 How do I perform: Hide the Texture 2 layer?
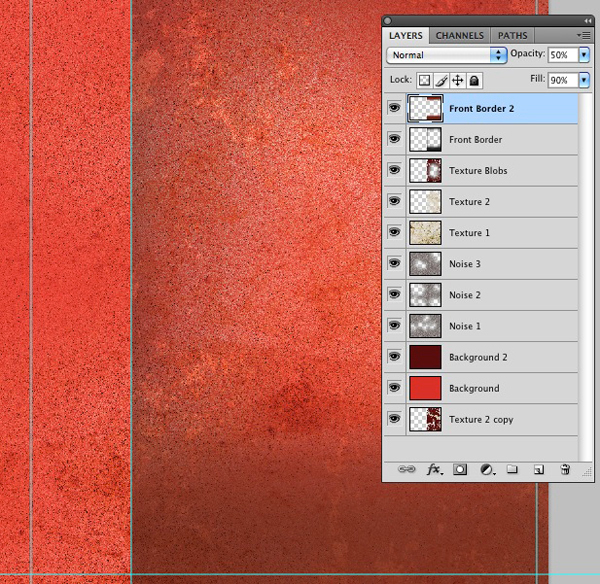(394, 201)
